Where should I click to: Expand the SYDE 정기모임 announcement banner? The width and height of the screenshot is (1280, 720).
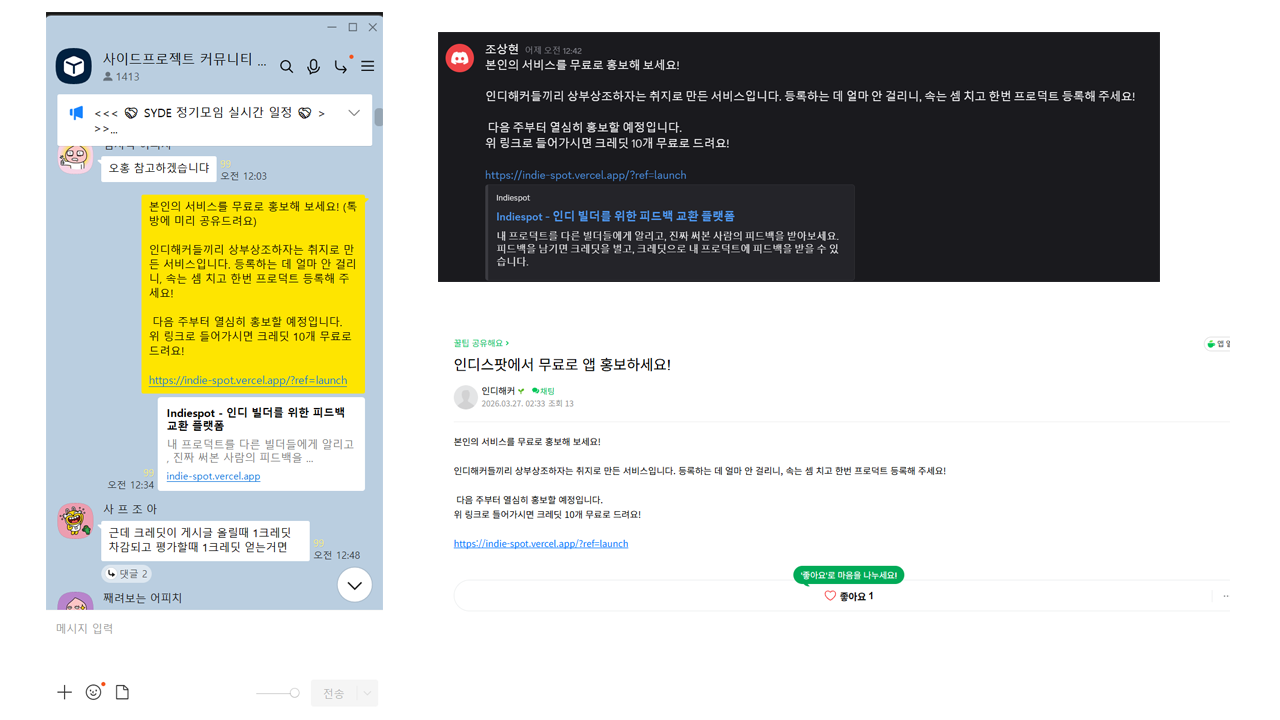coord(354,113)
